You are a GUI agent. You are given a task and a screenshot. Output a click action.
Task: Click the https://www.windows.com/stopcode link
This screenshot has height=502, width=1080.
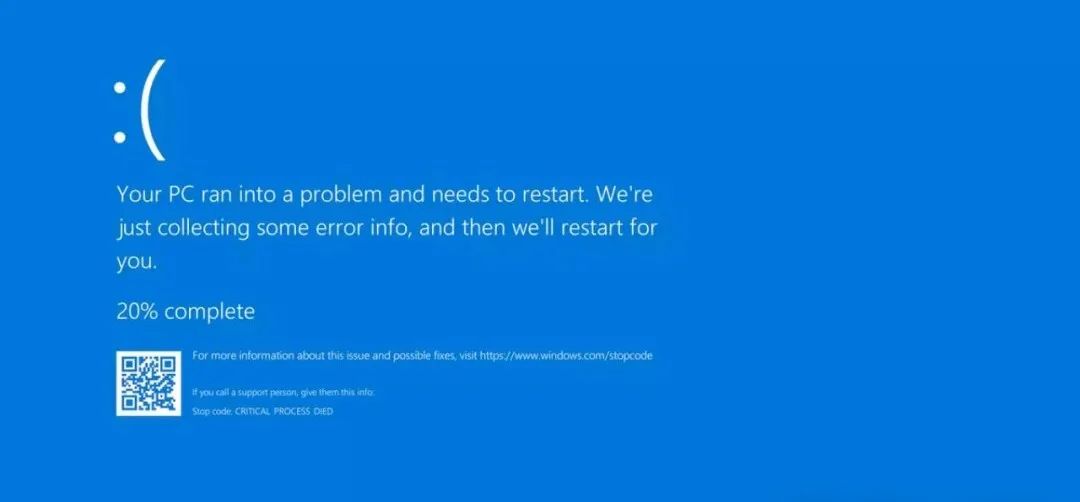565,356
